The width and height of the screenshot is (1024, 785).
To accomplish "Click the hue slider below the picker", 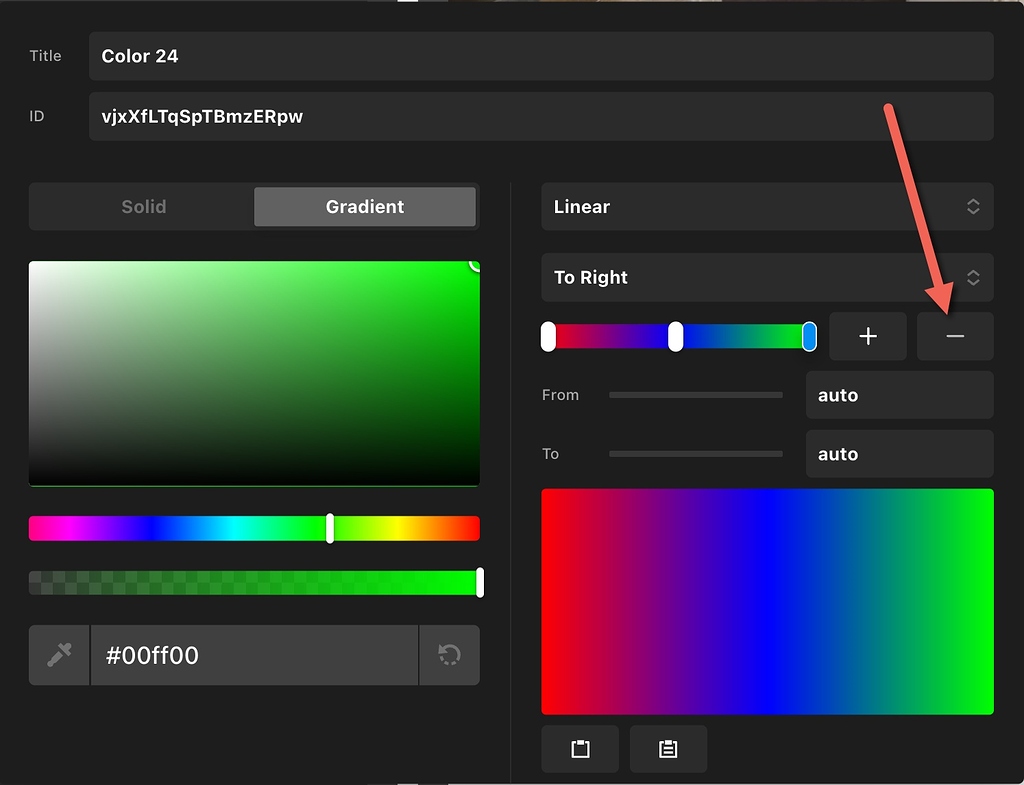I will pyautogui.click(x=255, y=528).
